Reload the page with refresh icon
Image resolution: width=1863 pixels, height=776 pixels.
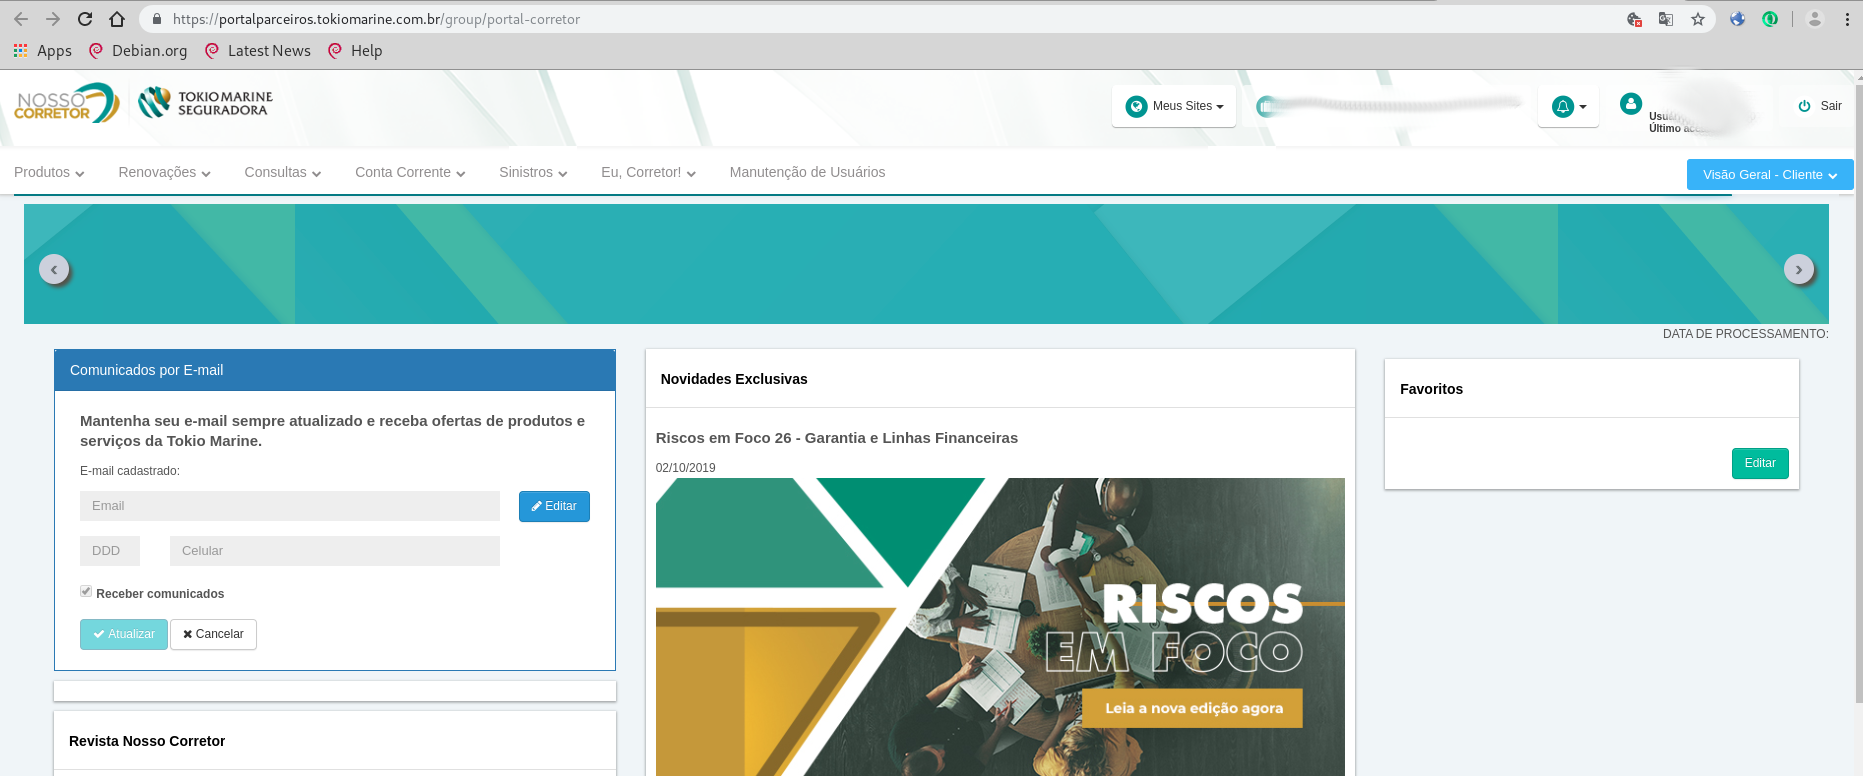coord(85,19)
